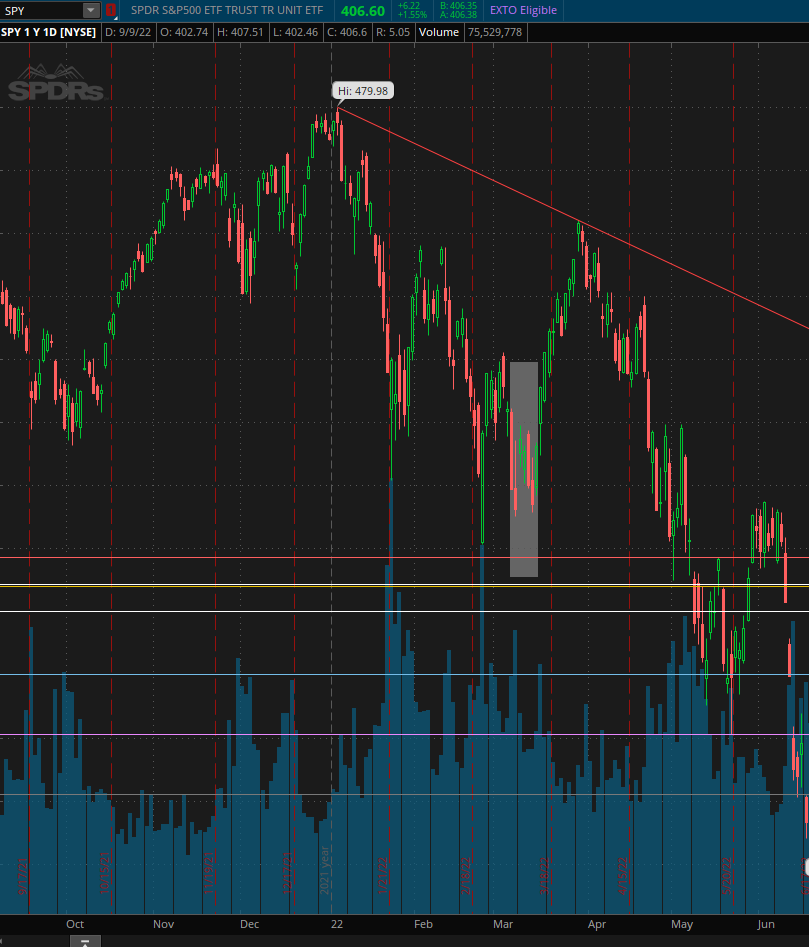Click the ask price A: 406.38
The height and width of the screenshot is (947, 809).
pyautogui.click(x=458, y=14)
